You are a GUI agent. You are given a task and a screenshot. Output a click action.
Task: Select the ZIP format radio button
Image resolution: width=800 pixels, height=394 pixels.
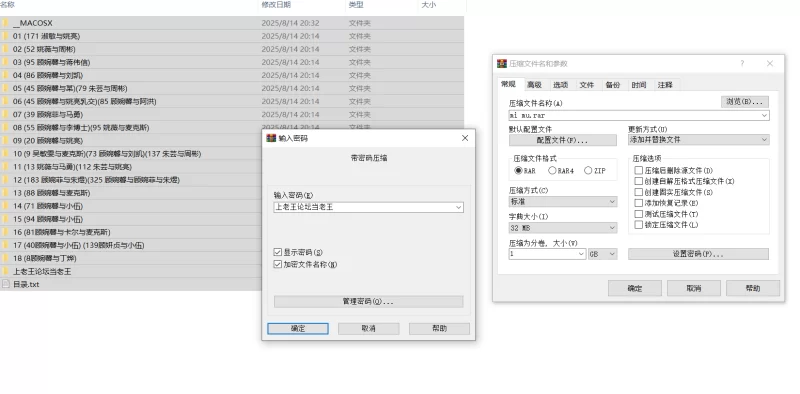[x=588, y=170]
